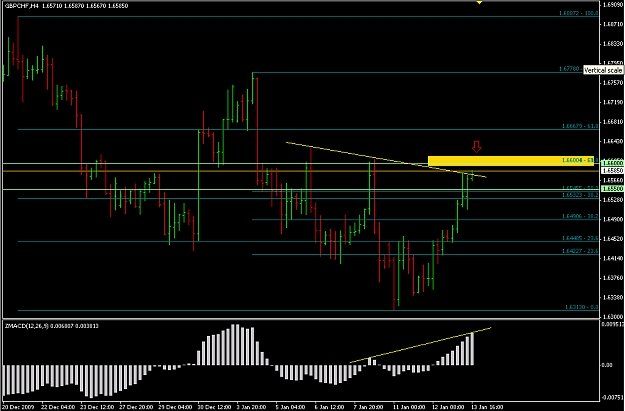This screenshot has width=625, height=411.
Task: Click the white 1.65850 current price tag
Action: pos(612,170)
